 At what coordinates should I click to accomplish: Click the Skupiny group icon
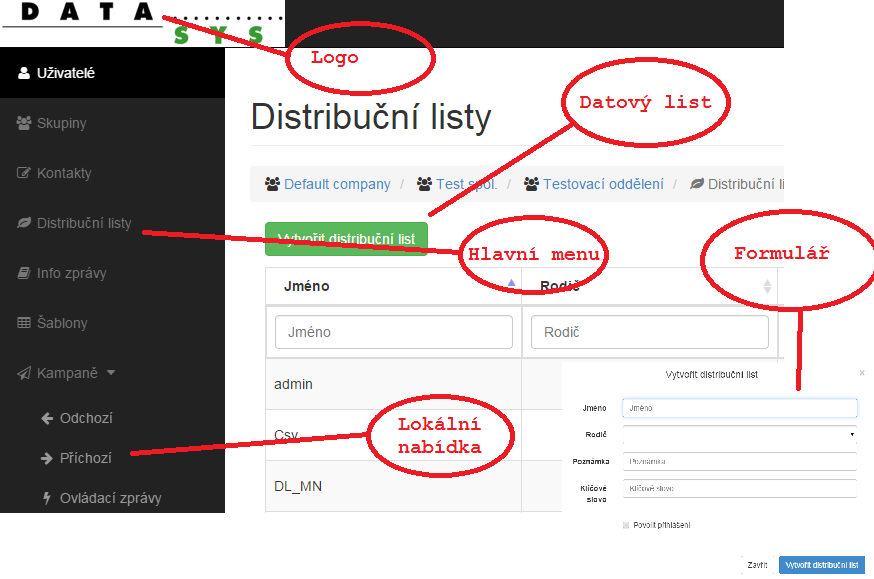[x=24, y=123]
